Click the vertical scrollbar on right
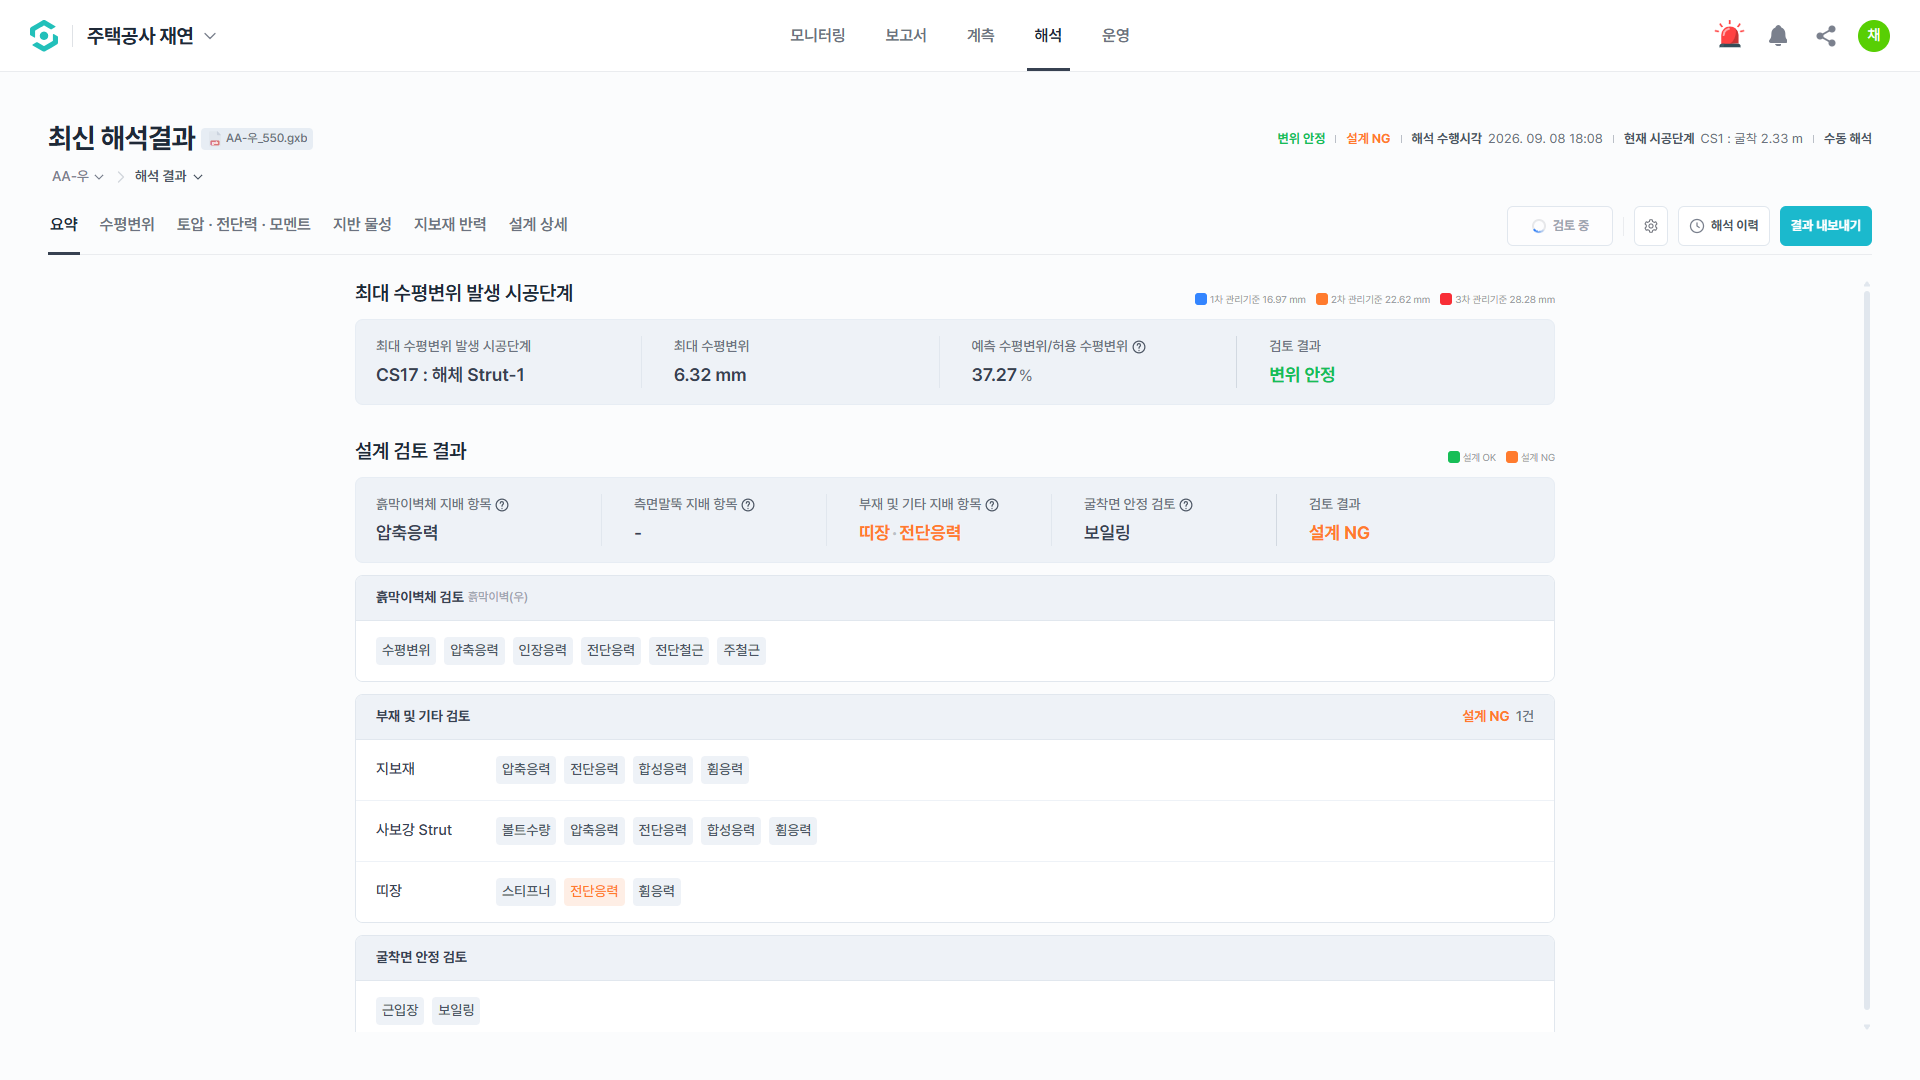This screenshot has width=1920, height=1080. [x=1866, y=651]
